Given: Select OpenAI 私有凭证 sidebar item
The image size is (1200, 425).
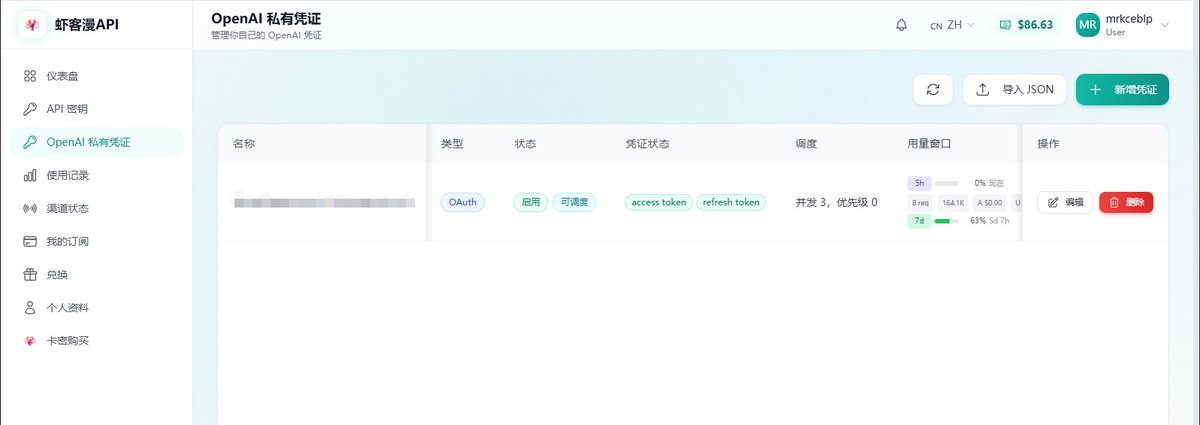Looking at the screenshot, I should 96,142.
